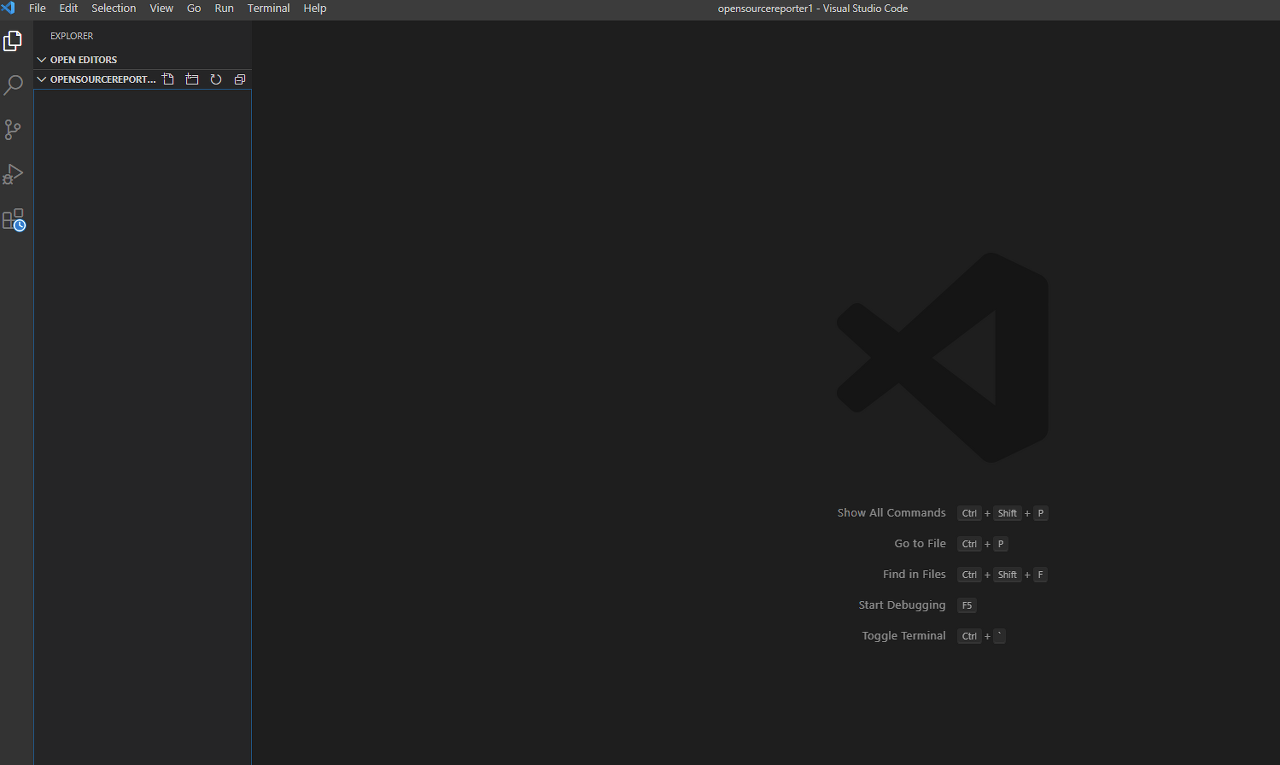
Task: Open the Help menu
Action: [315, 8]
